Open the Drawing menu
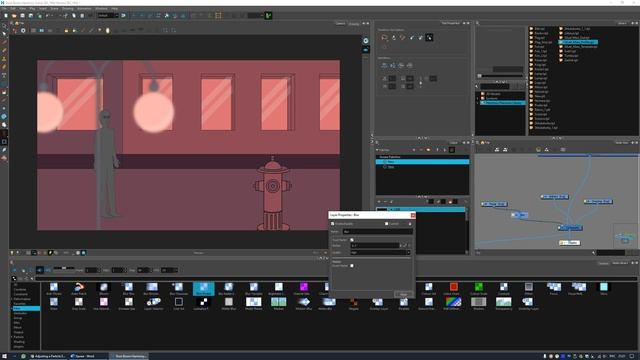The image size is (640, 360). [68, 9]
